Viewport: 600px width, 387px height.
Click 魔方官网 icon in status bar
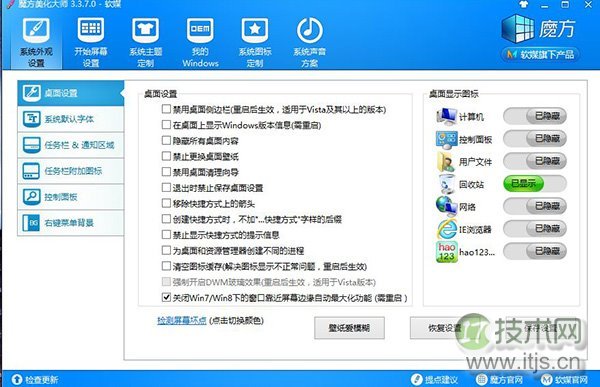pyautogui.click(x=481, y=379)
